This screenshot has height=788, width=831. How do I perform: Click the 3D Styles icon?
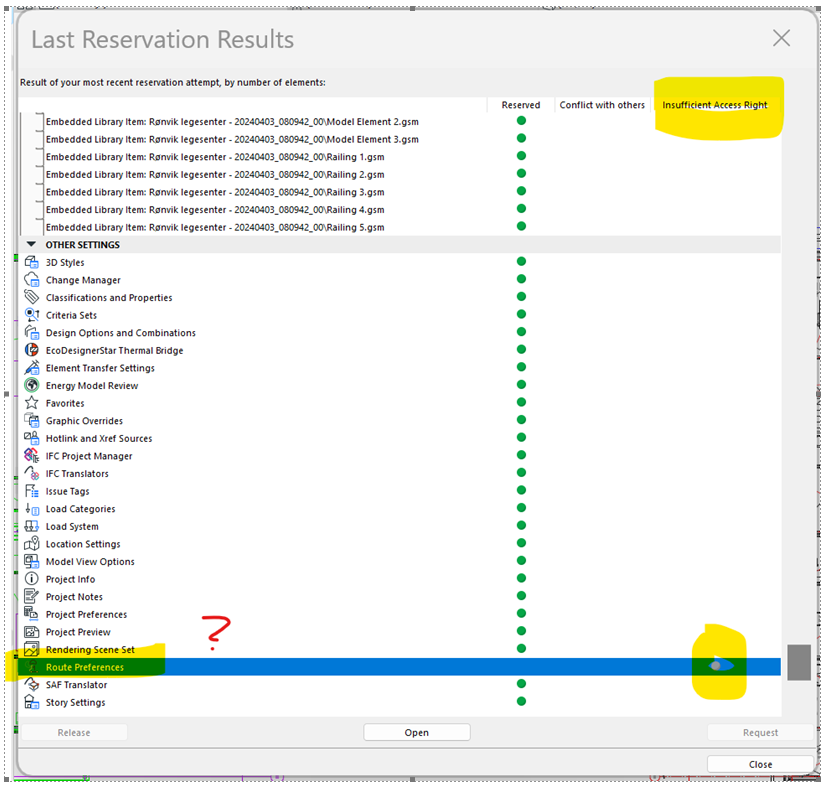pos(32,263)
